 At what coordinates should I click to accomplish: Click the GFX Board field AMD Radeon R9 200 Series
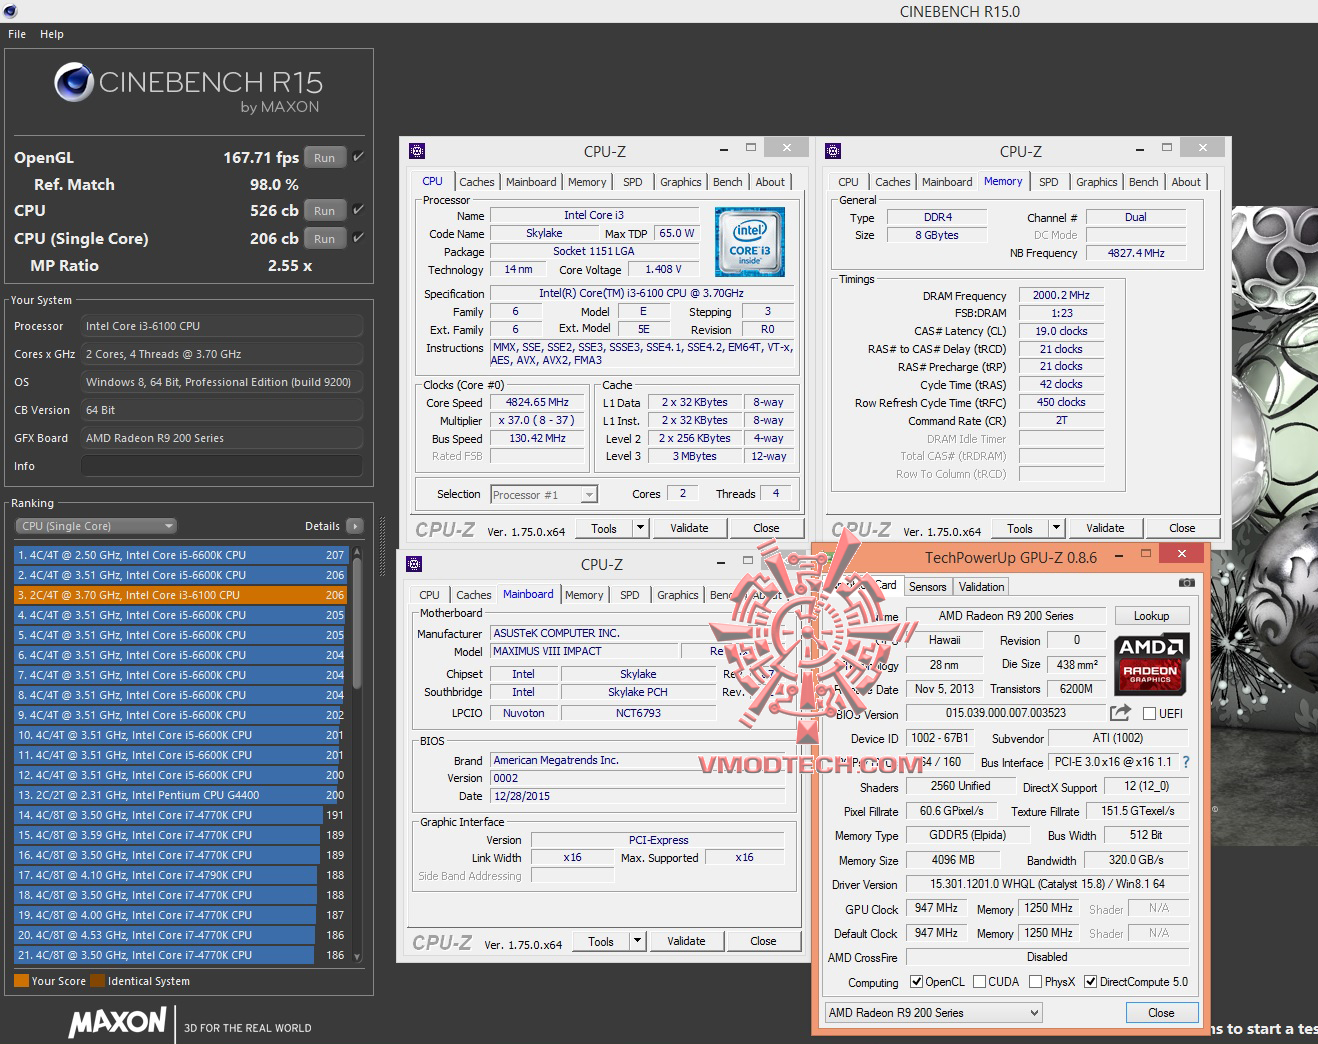click(222, 438)
